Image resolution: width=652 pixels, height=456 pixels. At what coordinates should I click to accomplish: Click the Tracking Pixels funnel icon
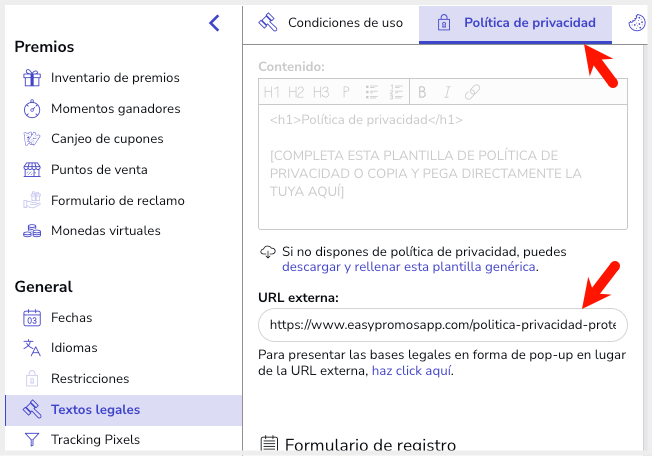coord(32,439)
